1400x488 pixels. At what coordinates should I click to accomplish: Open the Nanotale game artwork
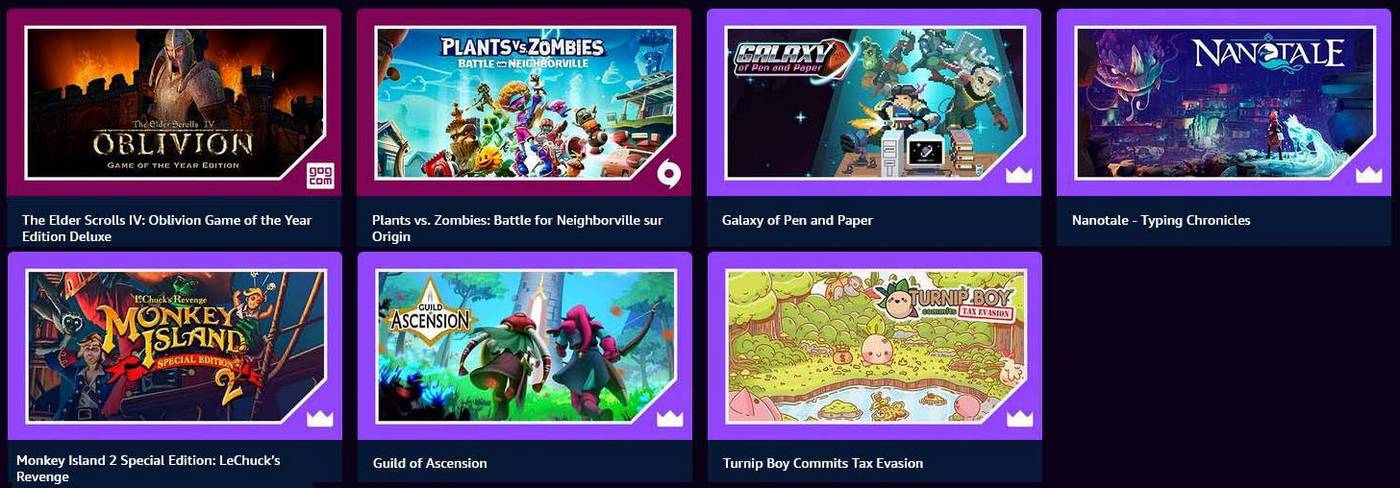tap(1225, 103)
